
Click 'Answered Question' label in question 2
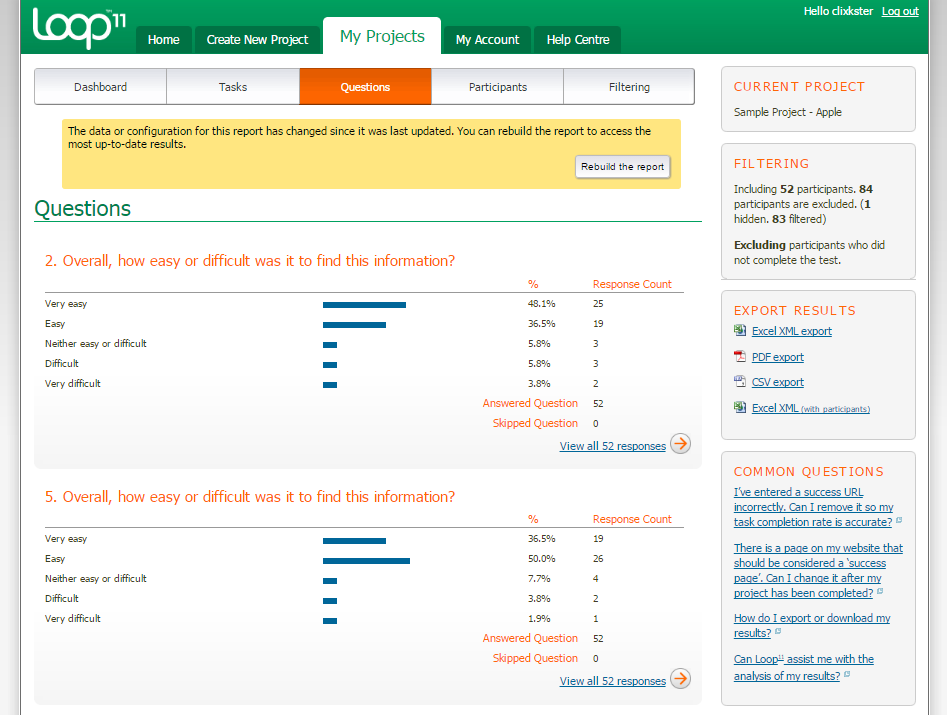530,403
